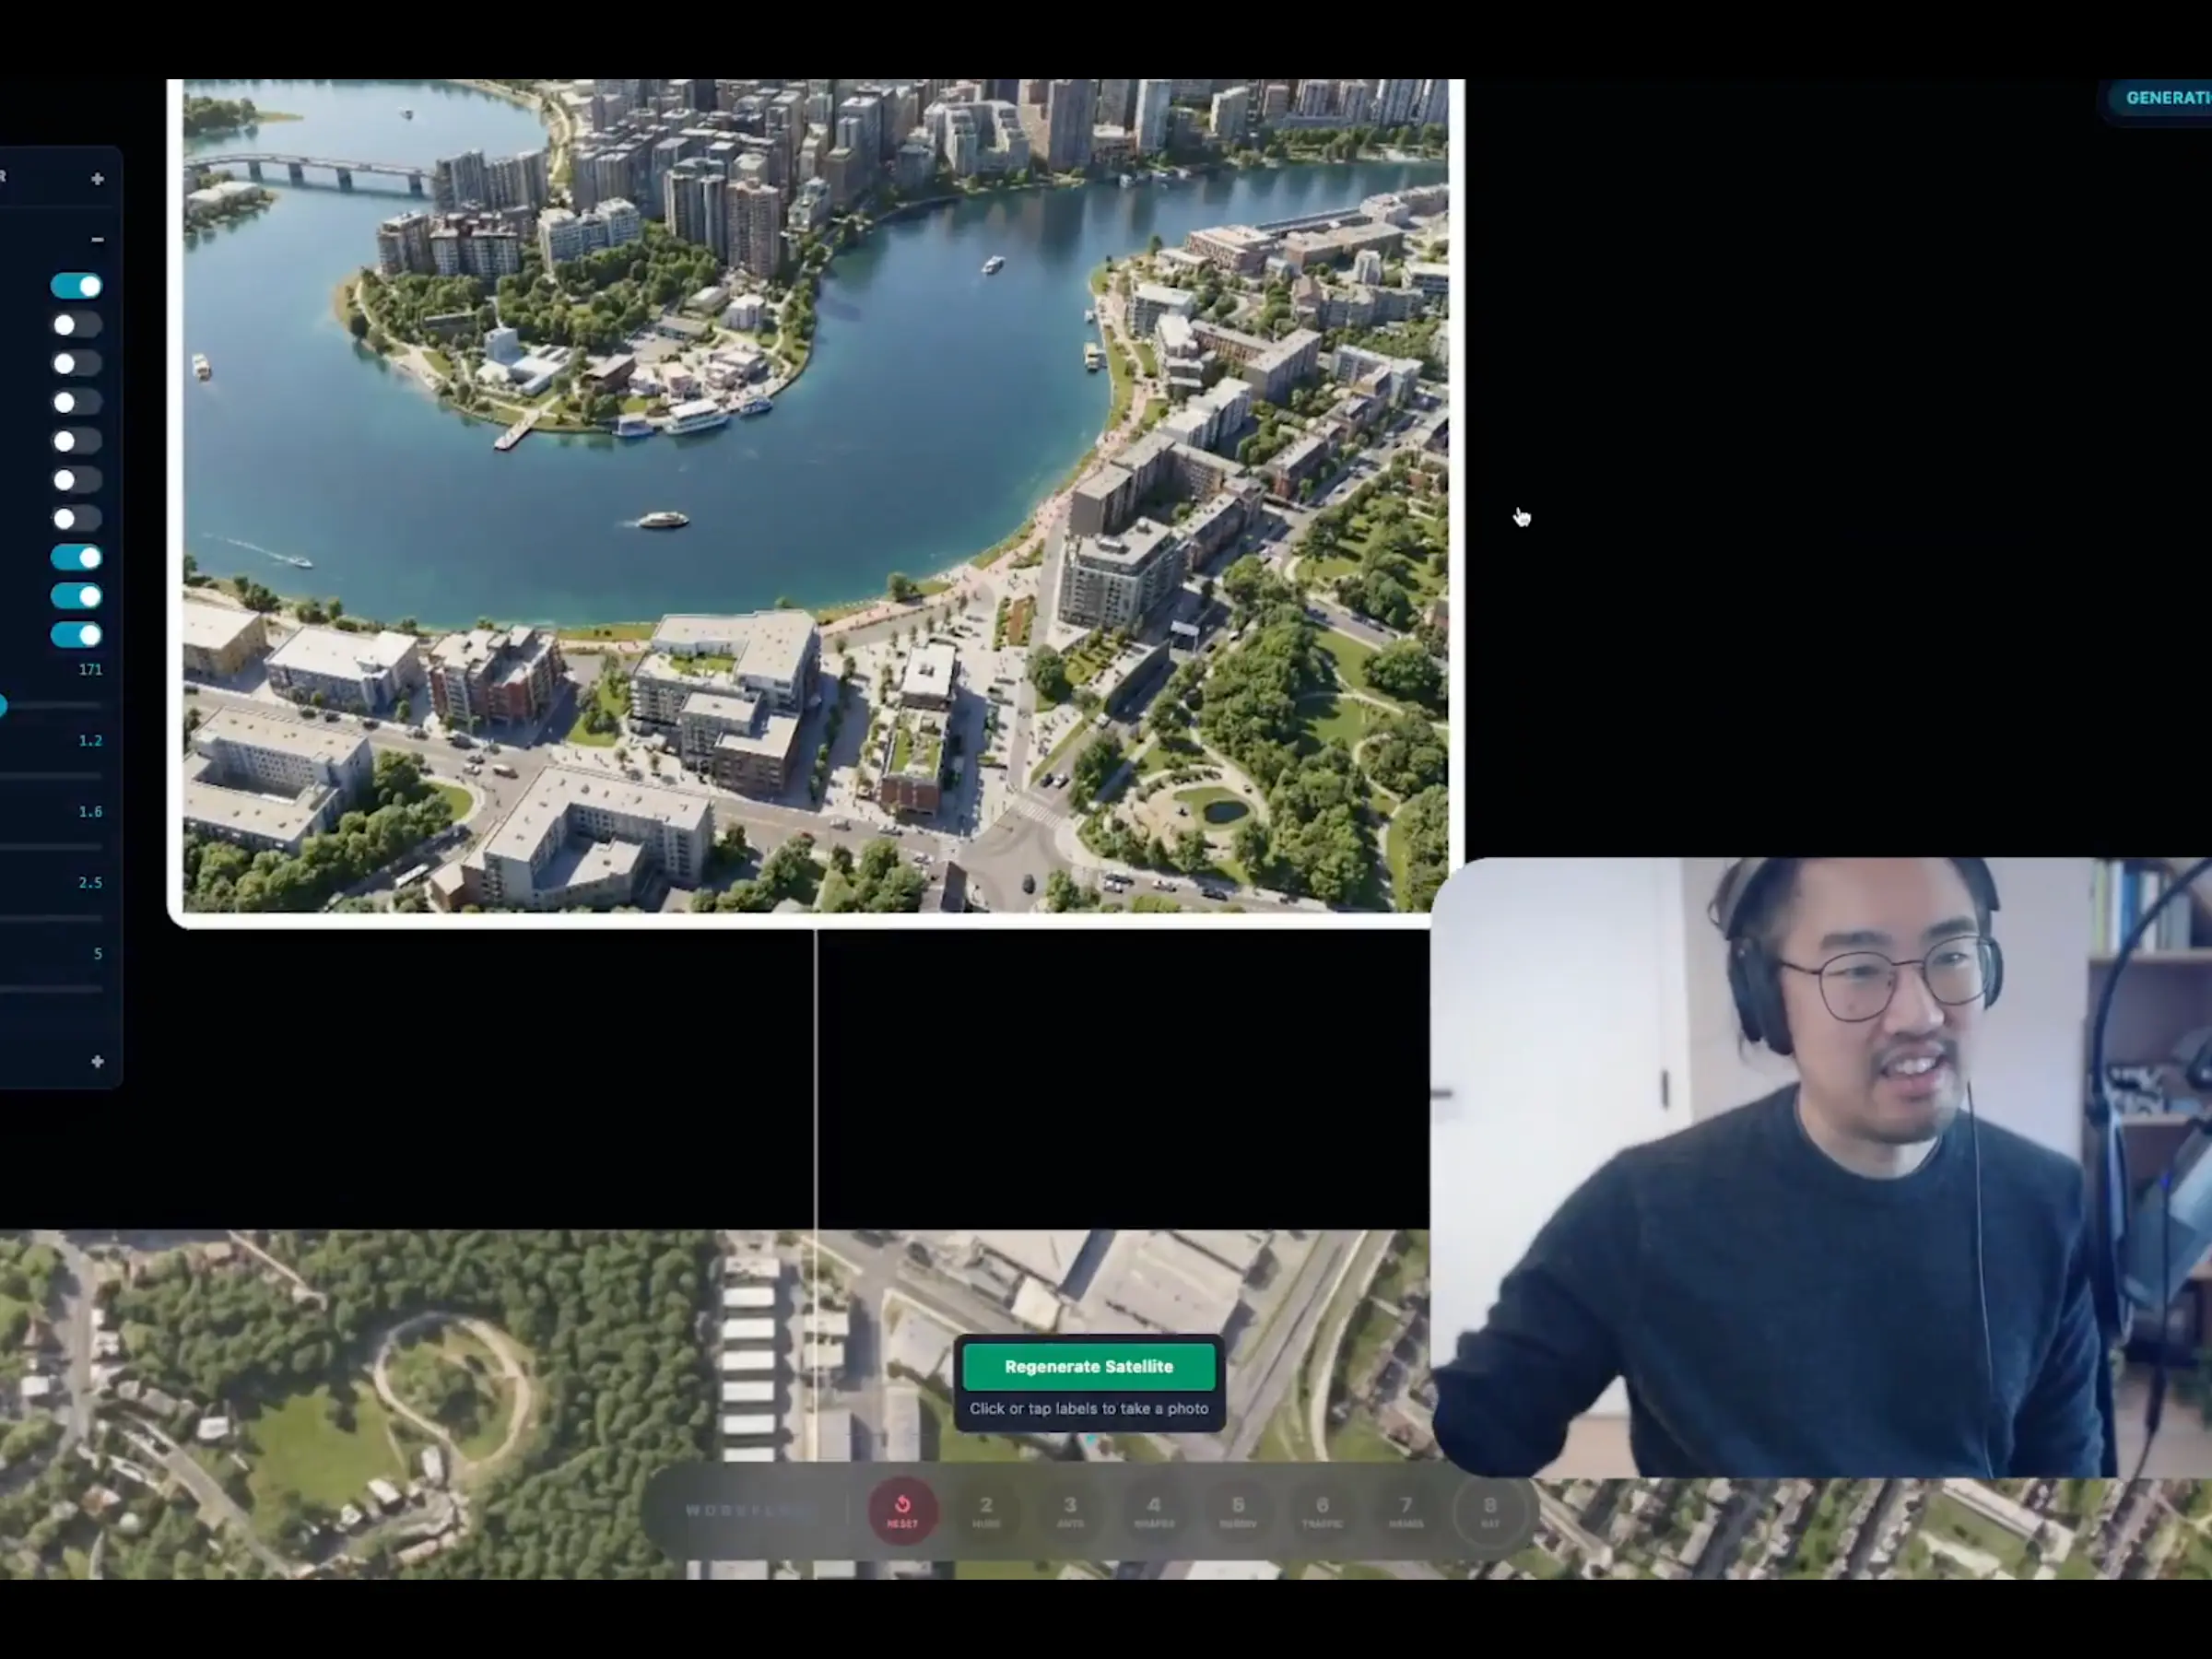Enable the third toggle in the side panel
The image size is (2212, 1659).
[76, 364]
